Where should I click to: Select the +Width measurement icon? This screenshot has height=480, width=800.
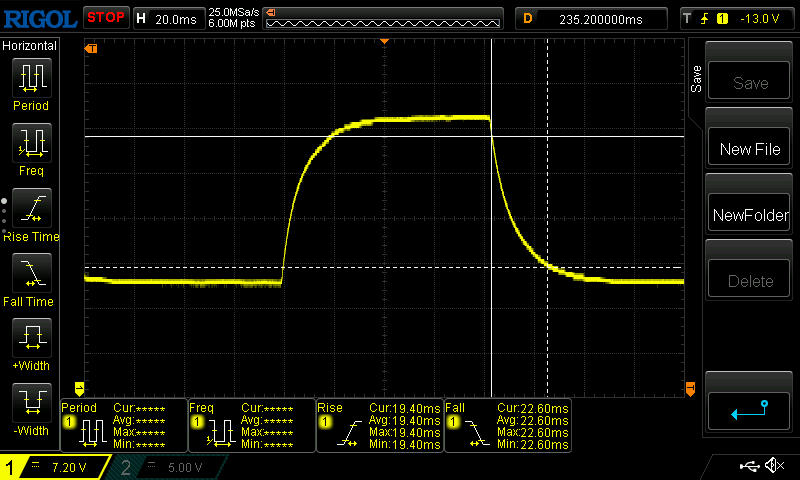pyautogui.click(x=31, y=338)
